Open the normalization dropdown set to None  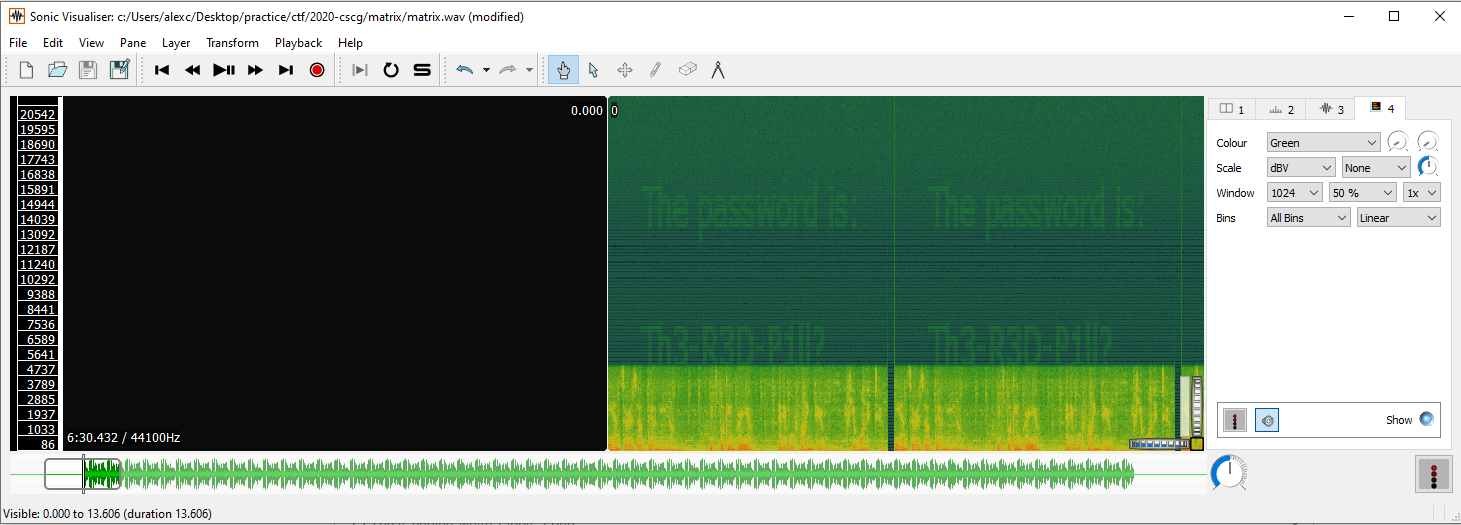click(1376, 168)
